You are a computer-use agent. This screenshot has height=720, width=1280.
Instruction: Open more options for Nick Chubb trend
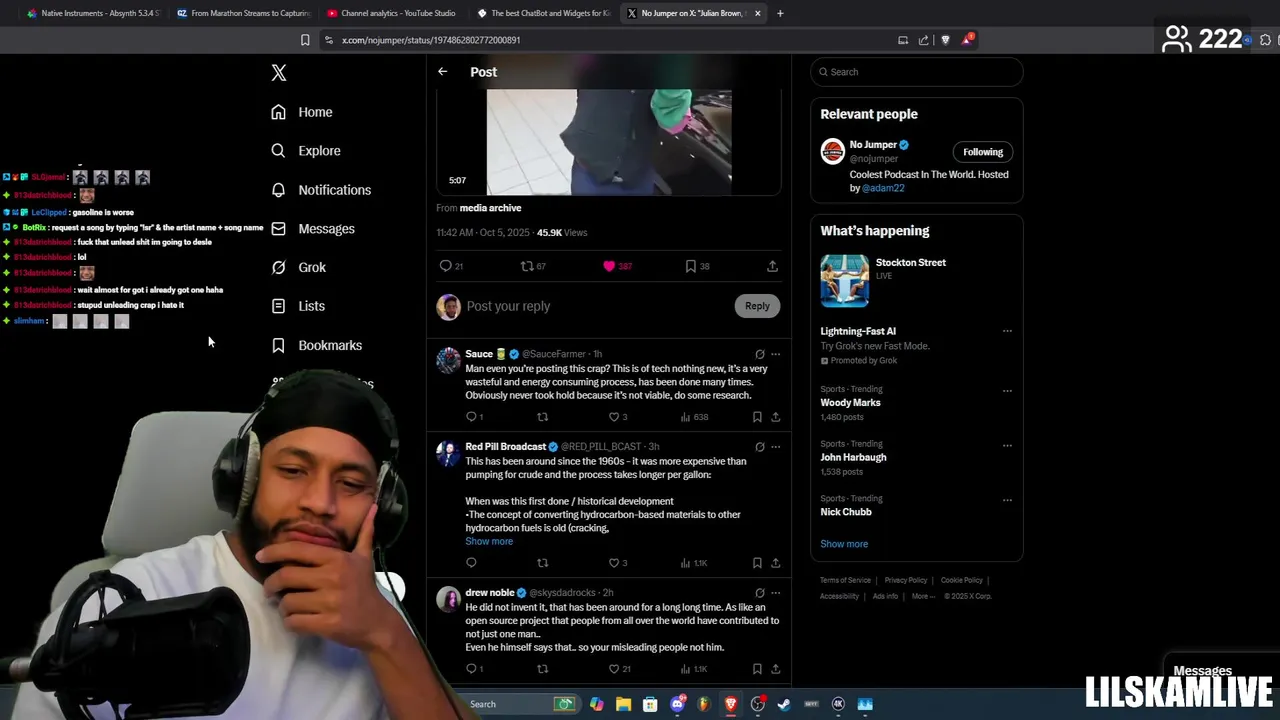coord(1007,499)
